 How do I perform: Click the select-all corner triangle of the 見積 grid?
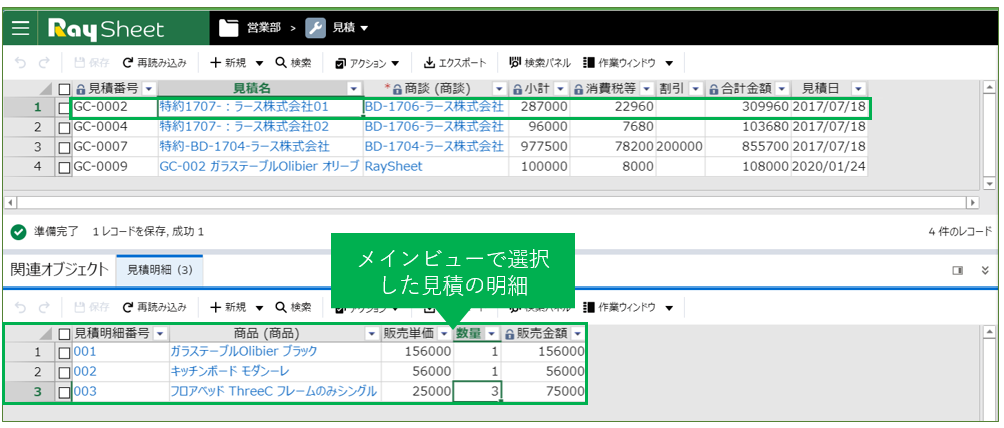pyautogui.click(x=45, y=90)
